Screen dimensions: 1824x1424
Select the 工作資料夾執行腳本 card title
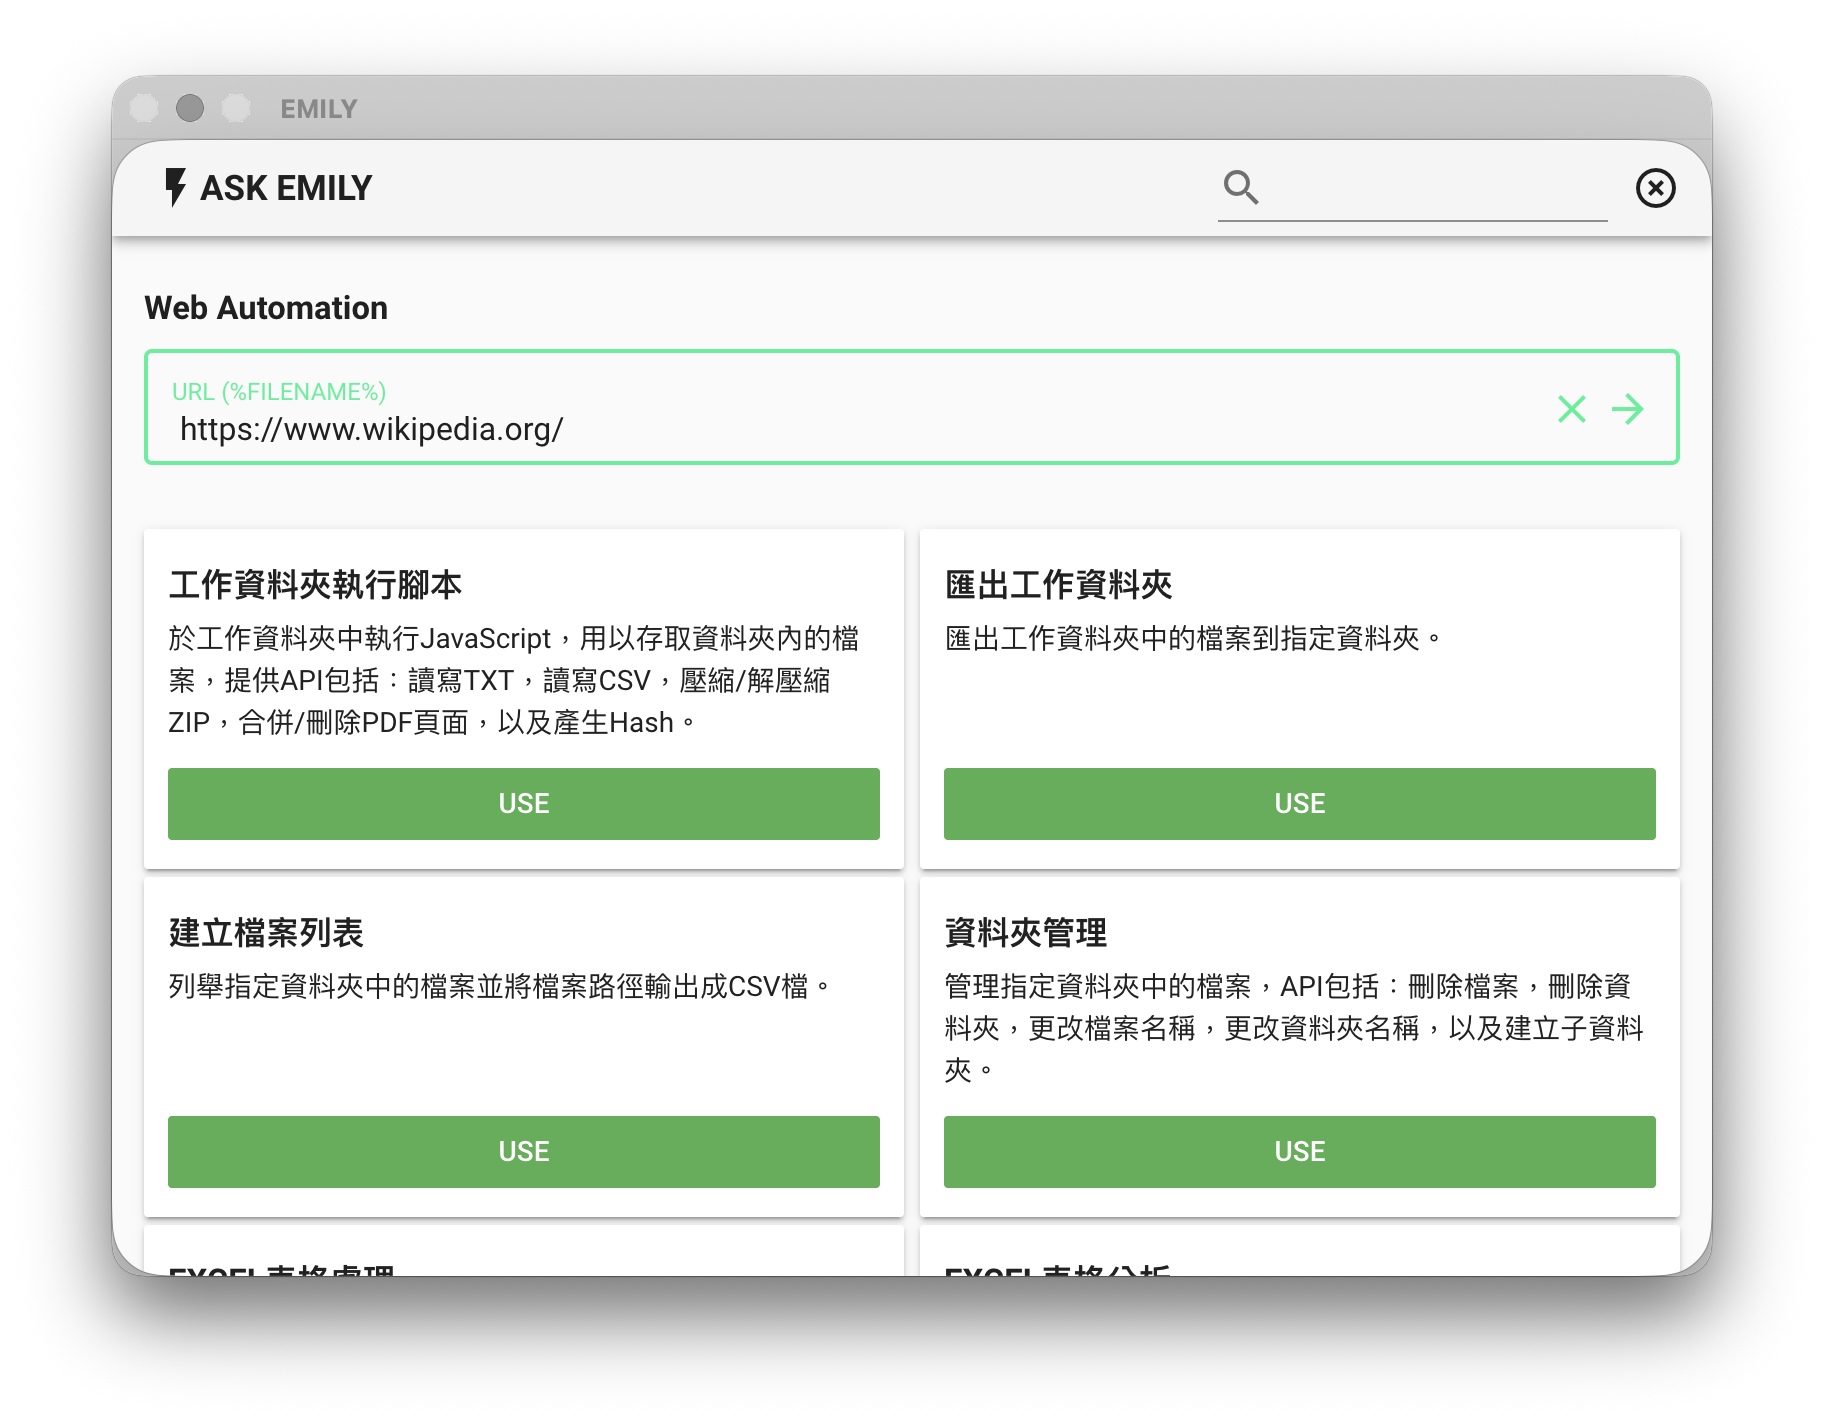pyautogui.click(x=315, y=585)
